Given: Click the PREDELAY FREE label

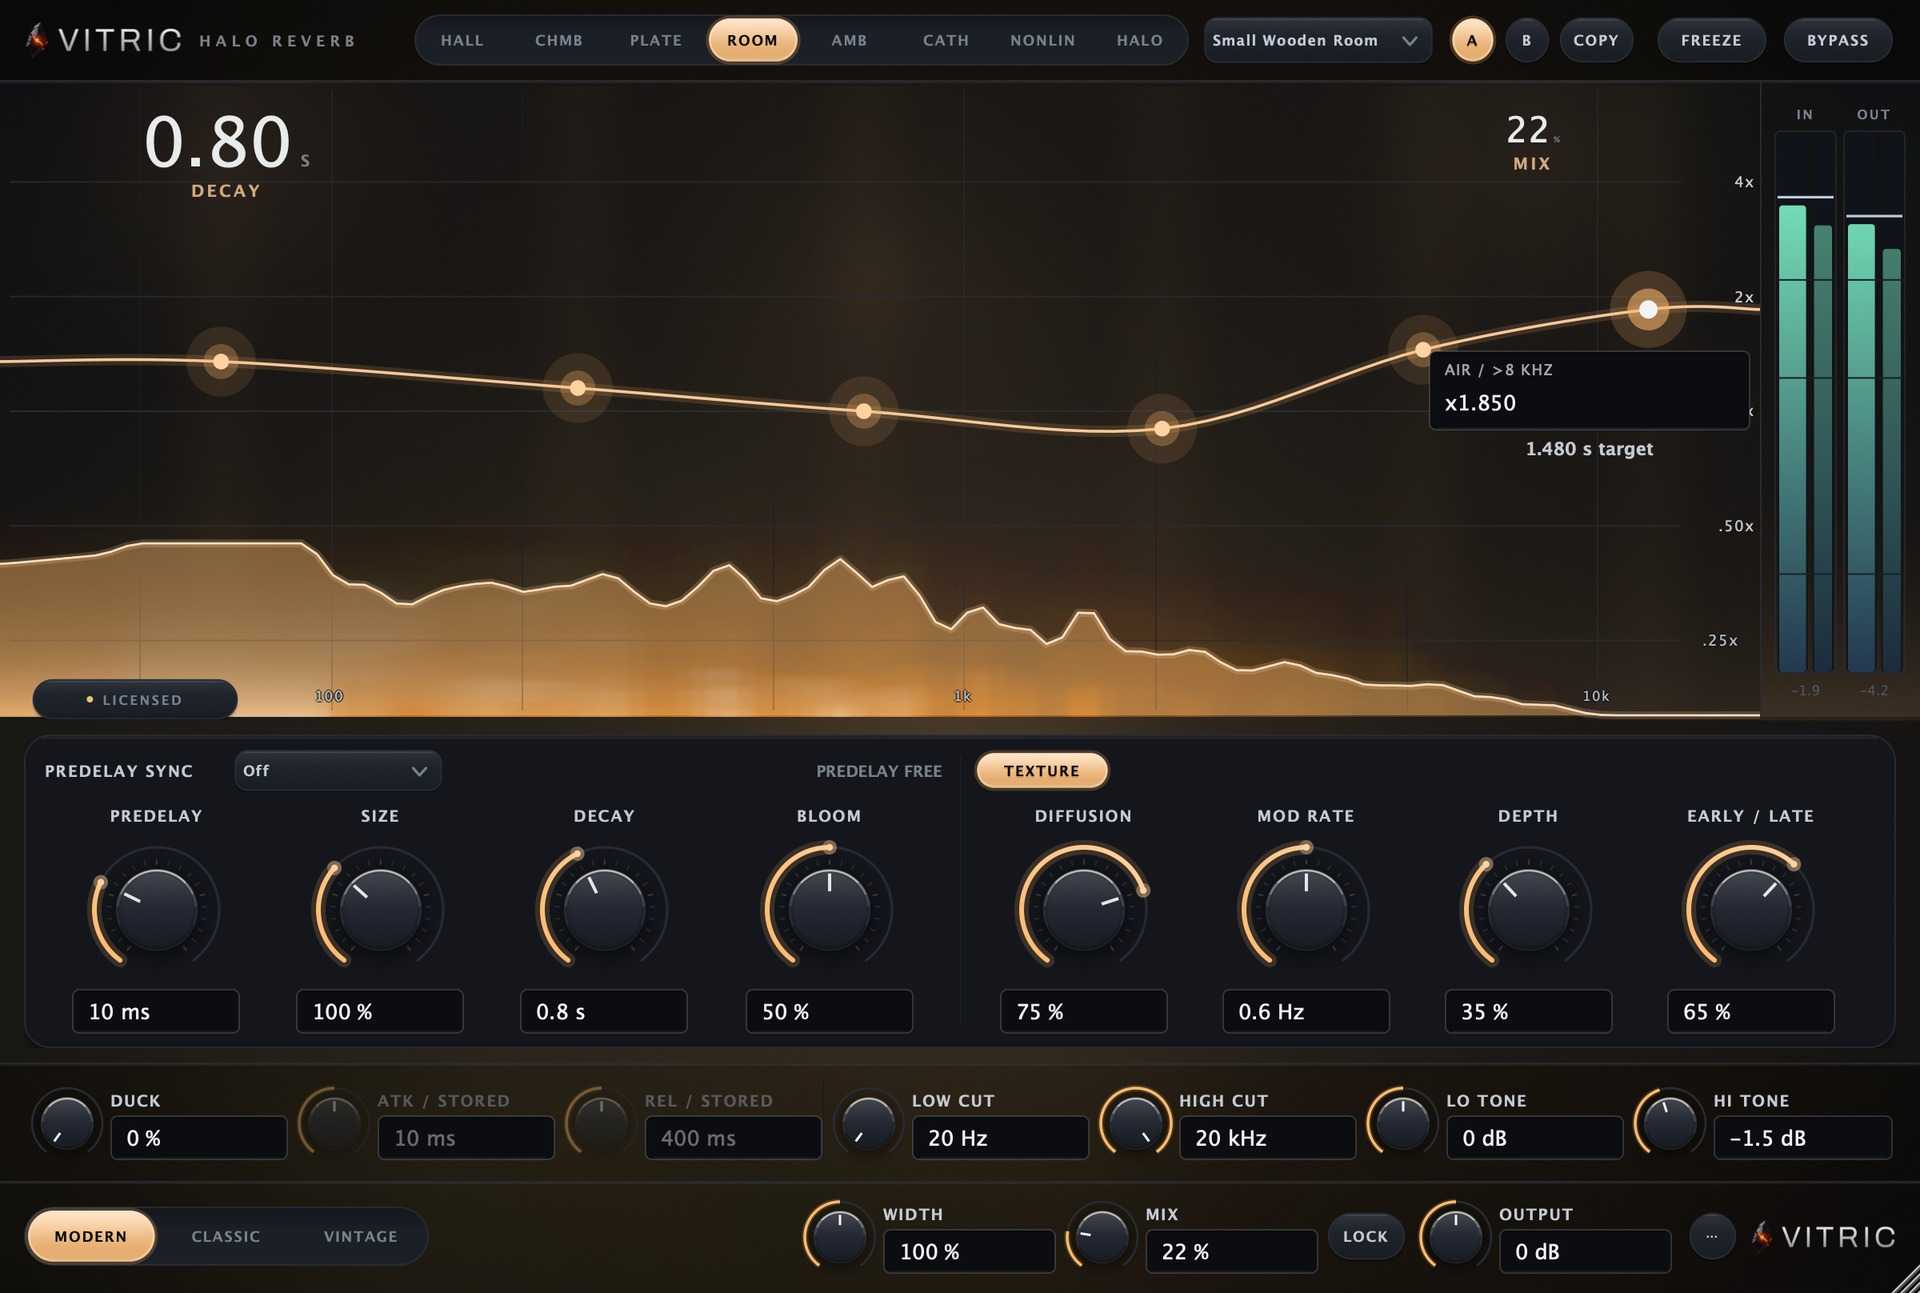Looking at the screenshot, I should point(879,771).
